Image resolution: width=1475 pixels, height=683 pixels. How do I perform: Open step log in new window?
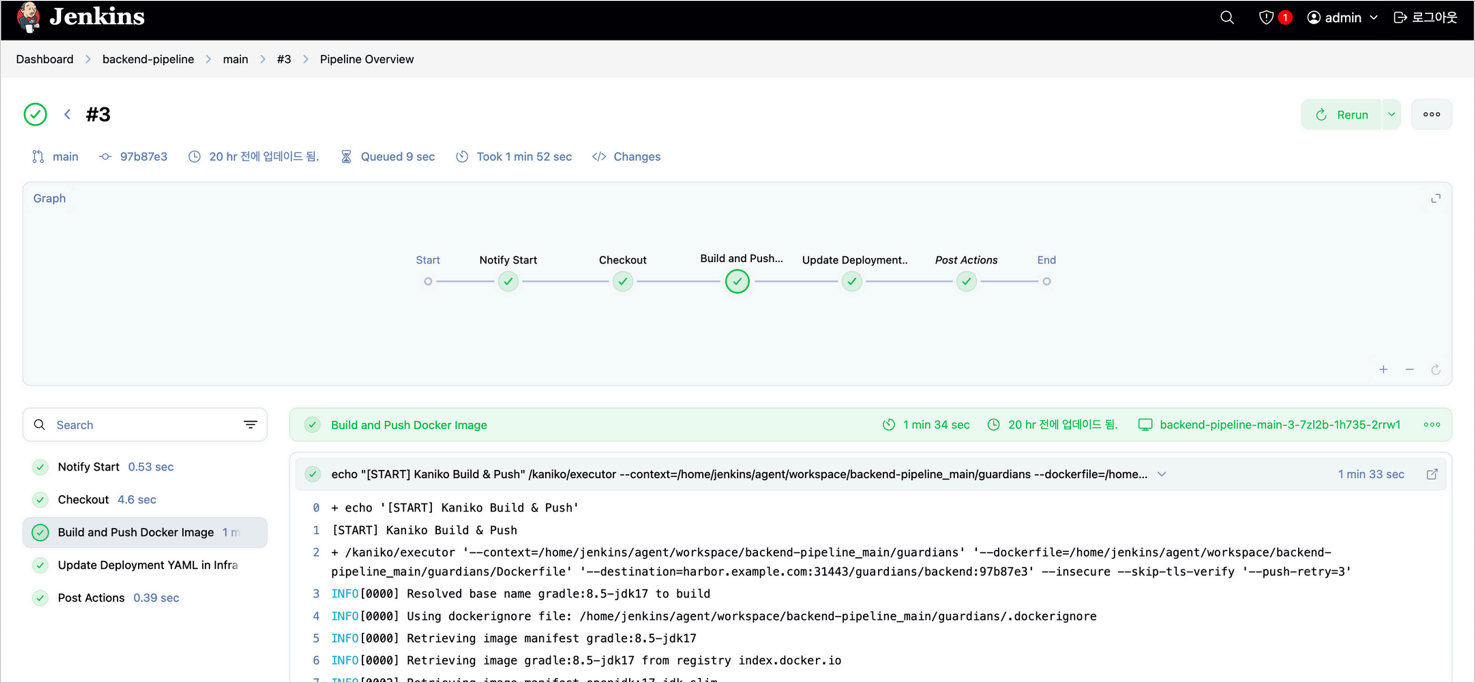[x=1432, y=474]
